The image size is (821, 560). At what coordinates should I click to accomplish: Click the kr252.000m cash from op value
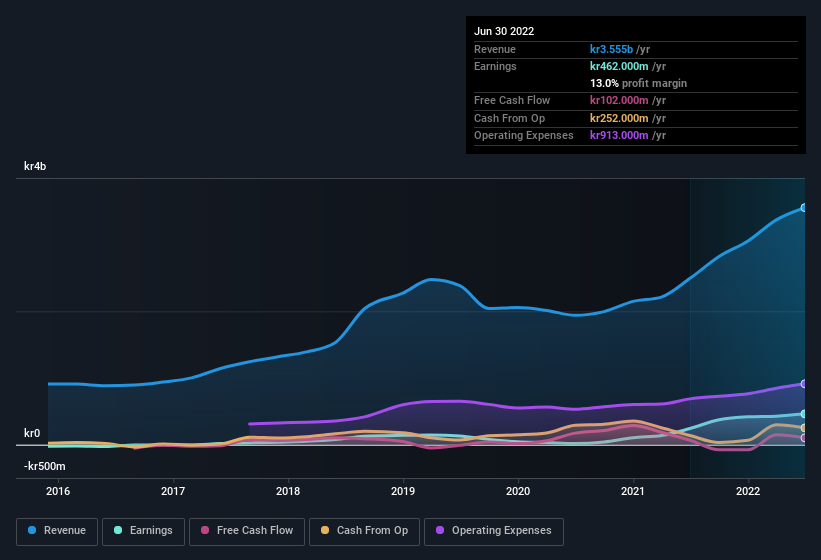click(x=619, y=118)
